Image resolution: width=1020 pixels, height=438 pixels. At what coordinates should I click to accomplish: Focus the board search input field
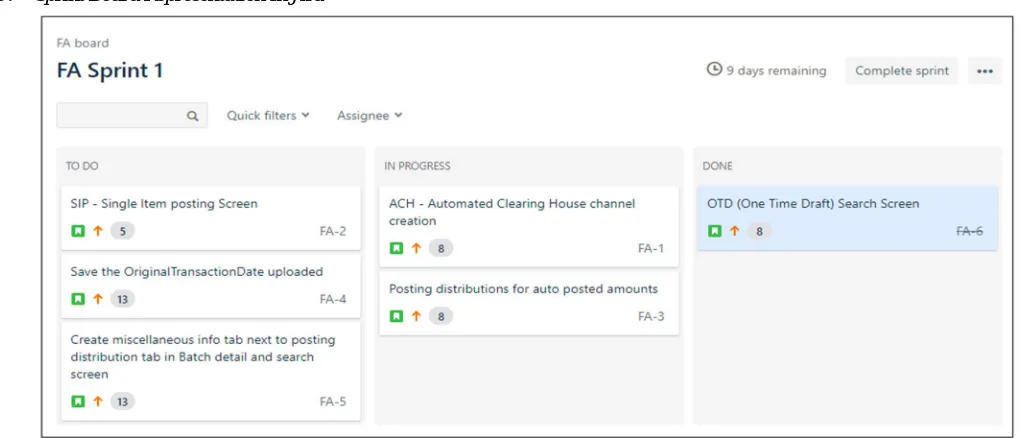pos(132,115)
